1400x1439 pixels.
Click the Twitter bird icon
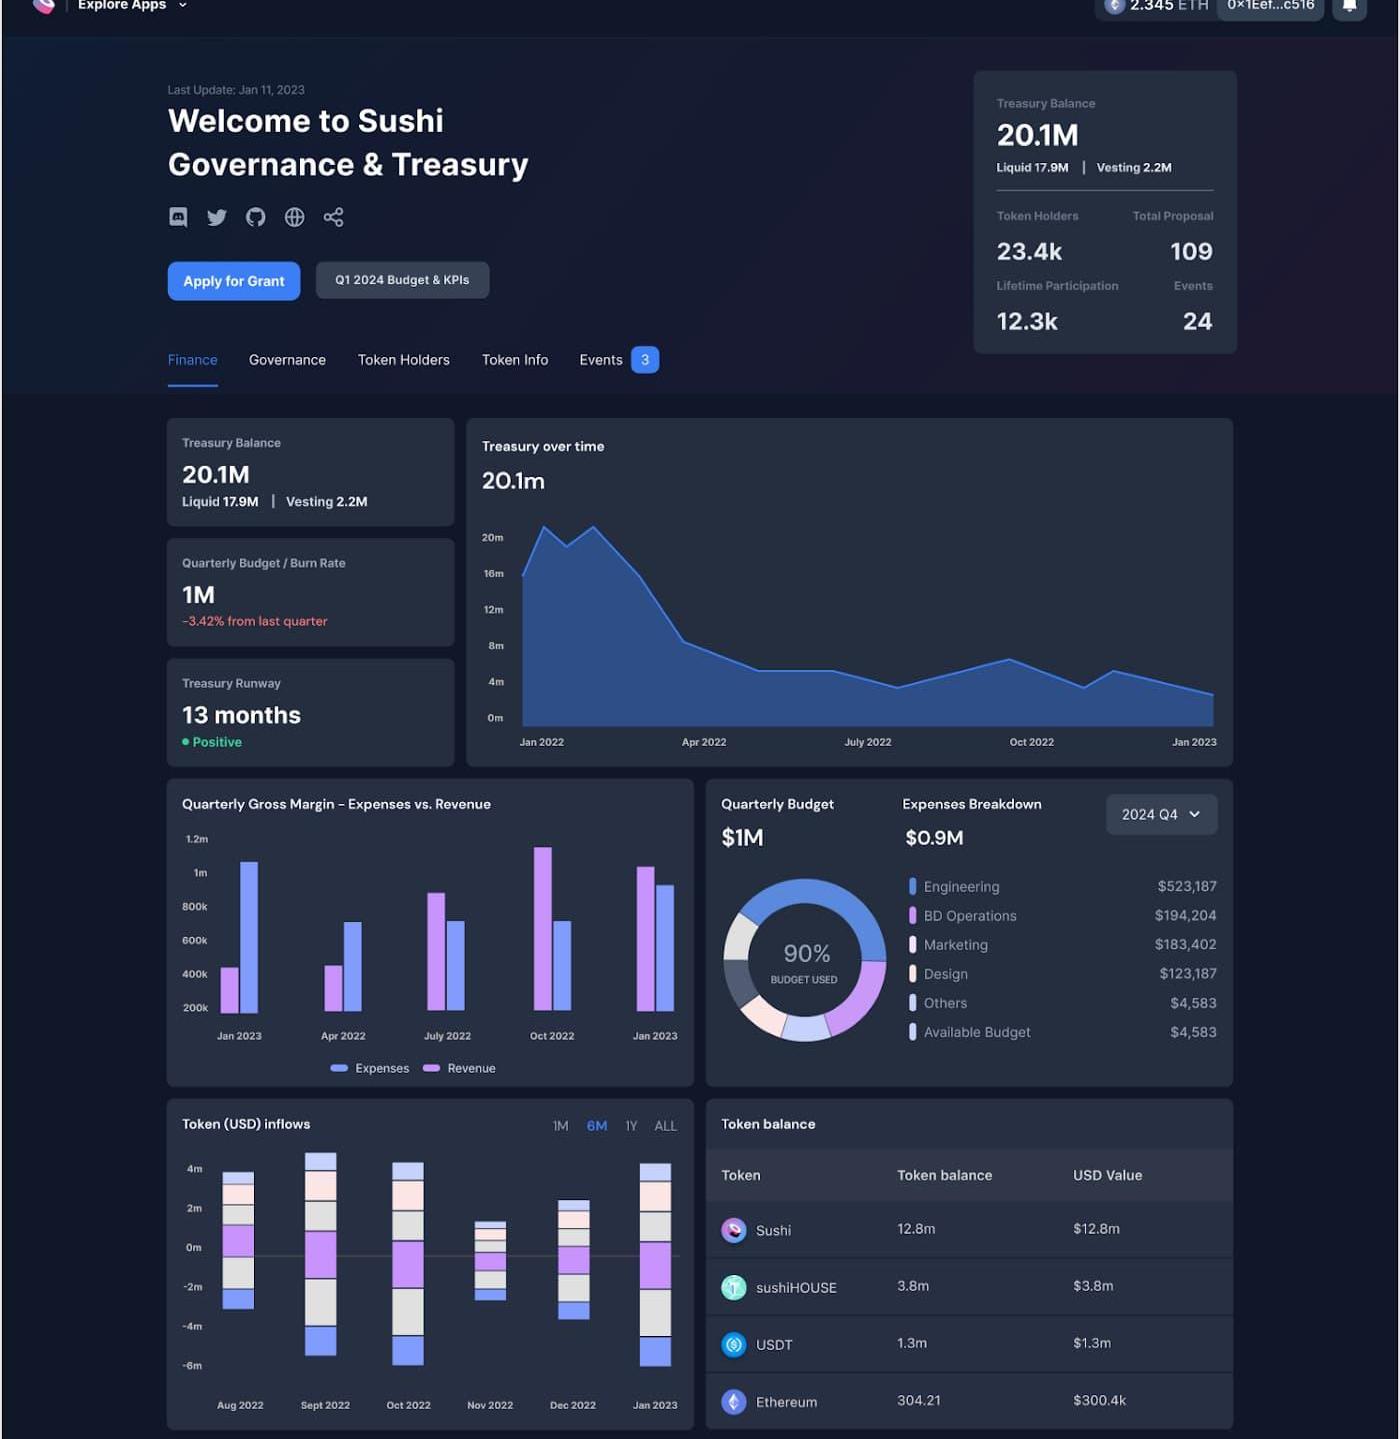[217, 217]
